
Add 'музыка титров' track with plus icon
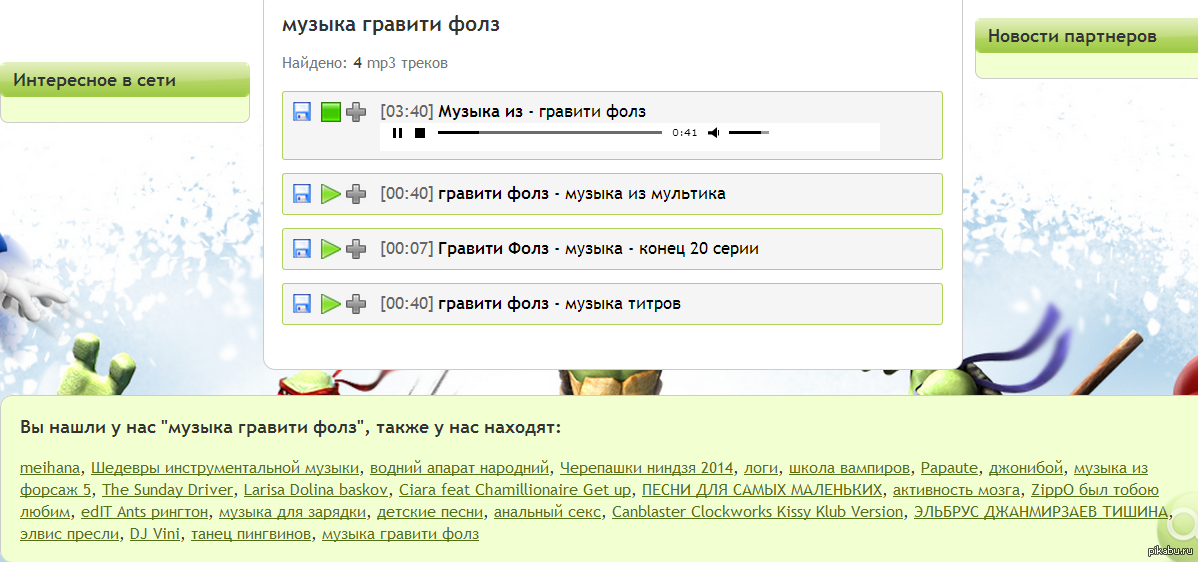coord(356,304)
